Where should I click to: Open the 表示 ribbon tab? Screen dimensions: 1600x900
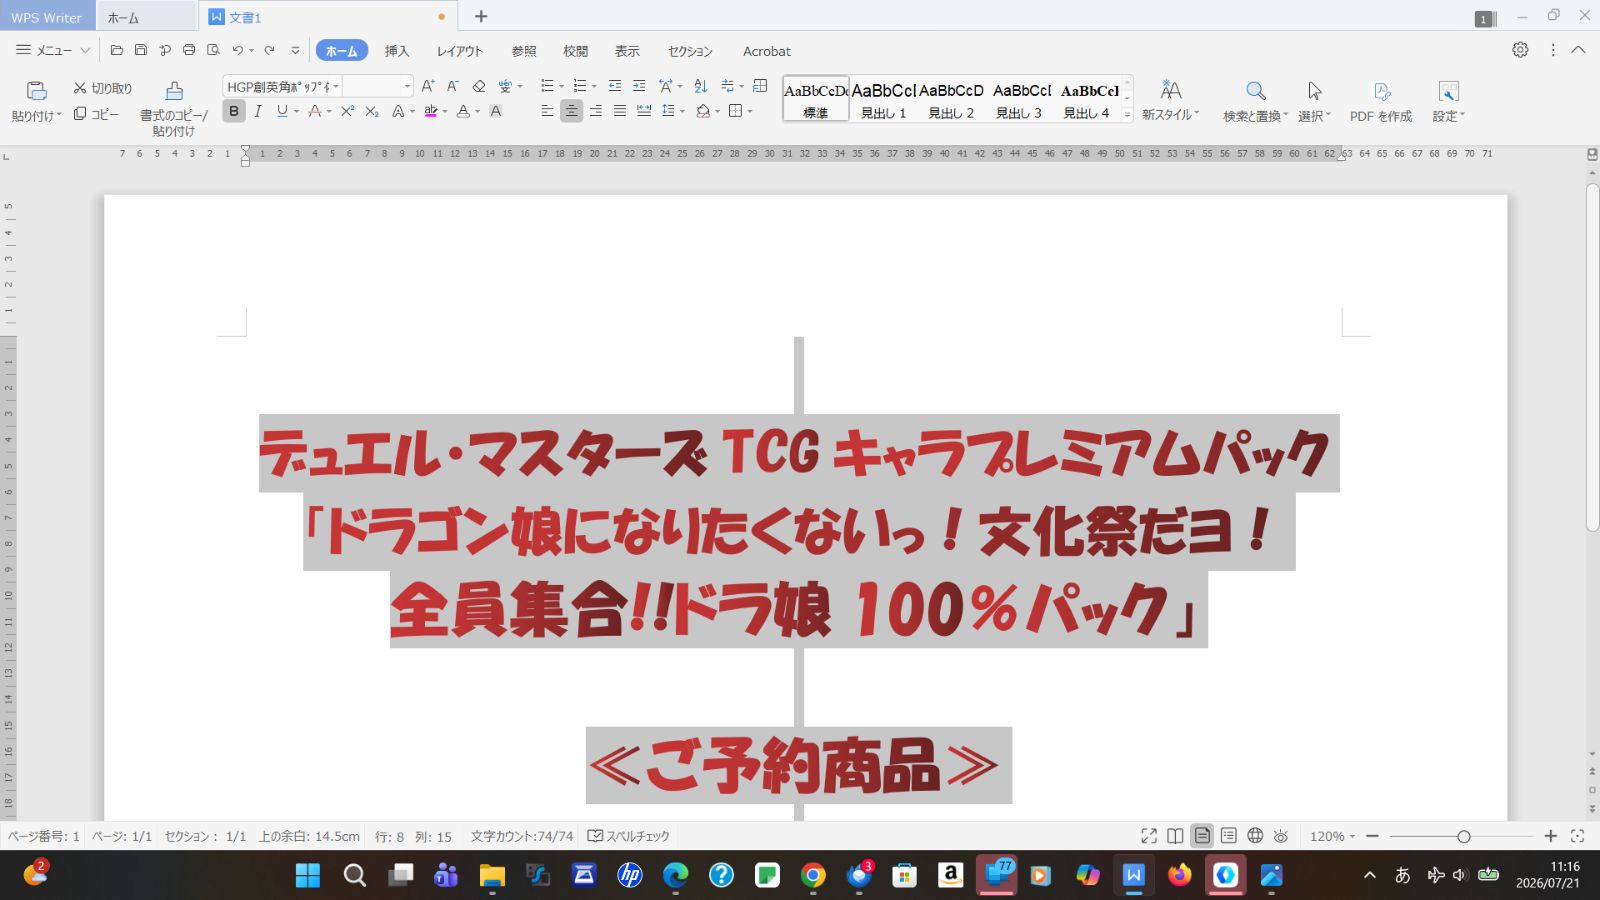[x=627, y=51]
